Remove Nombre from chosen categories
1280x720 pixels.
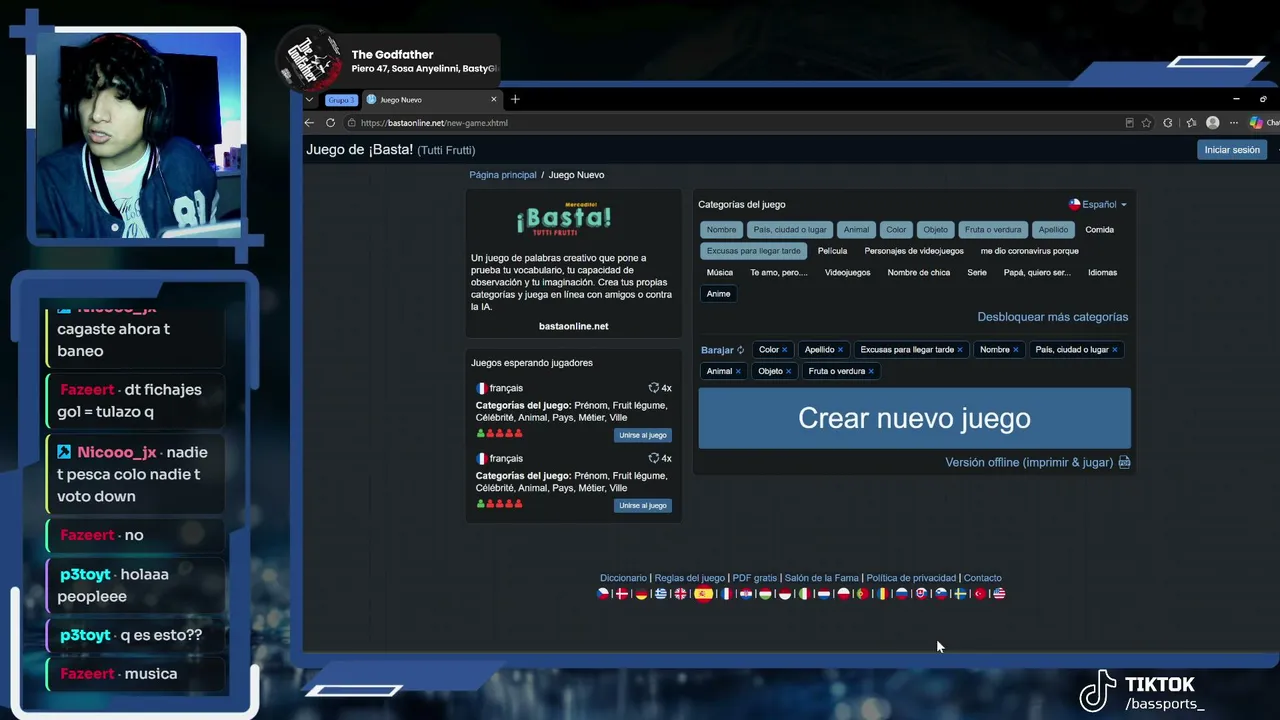click(1015, 350)
